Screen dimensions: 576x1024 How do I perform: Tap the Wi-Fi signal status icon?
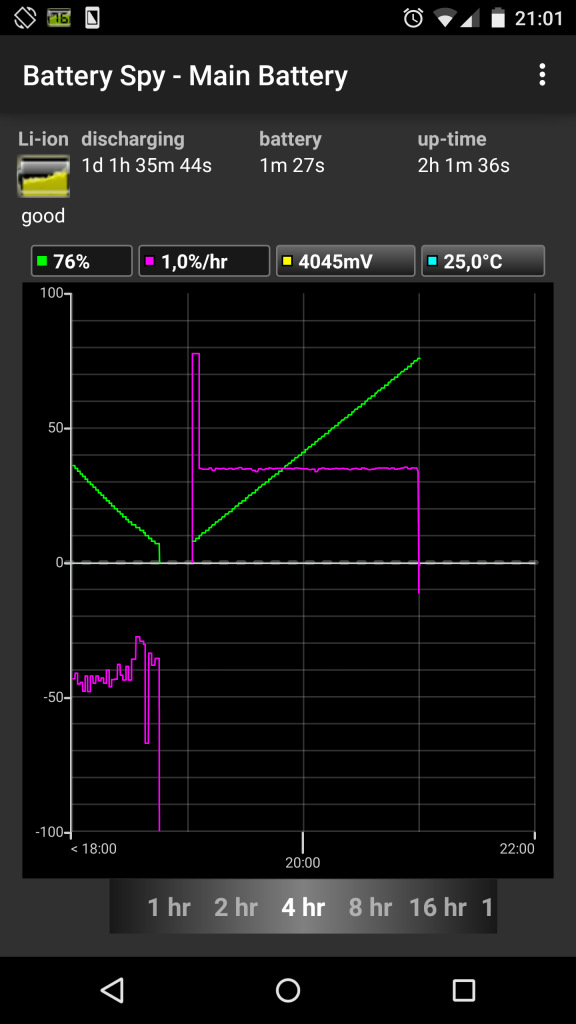point(445,18)
